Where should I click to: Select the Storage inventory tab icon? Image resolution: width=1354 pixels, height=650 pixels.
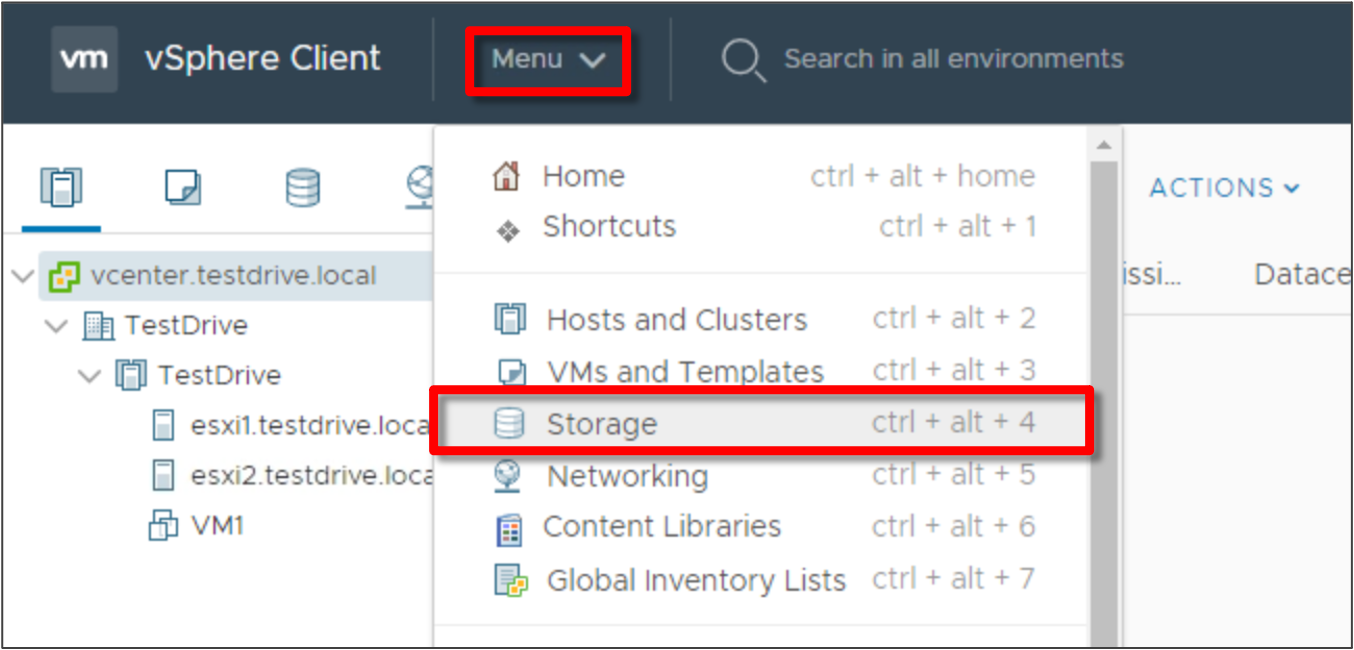tap(303, 187)
